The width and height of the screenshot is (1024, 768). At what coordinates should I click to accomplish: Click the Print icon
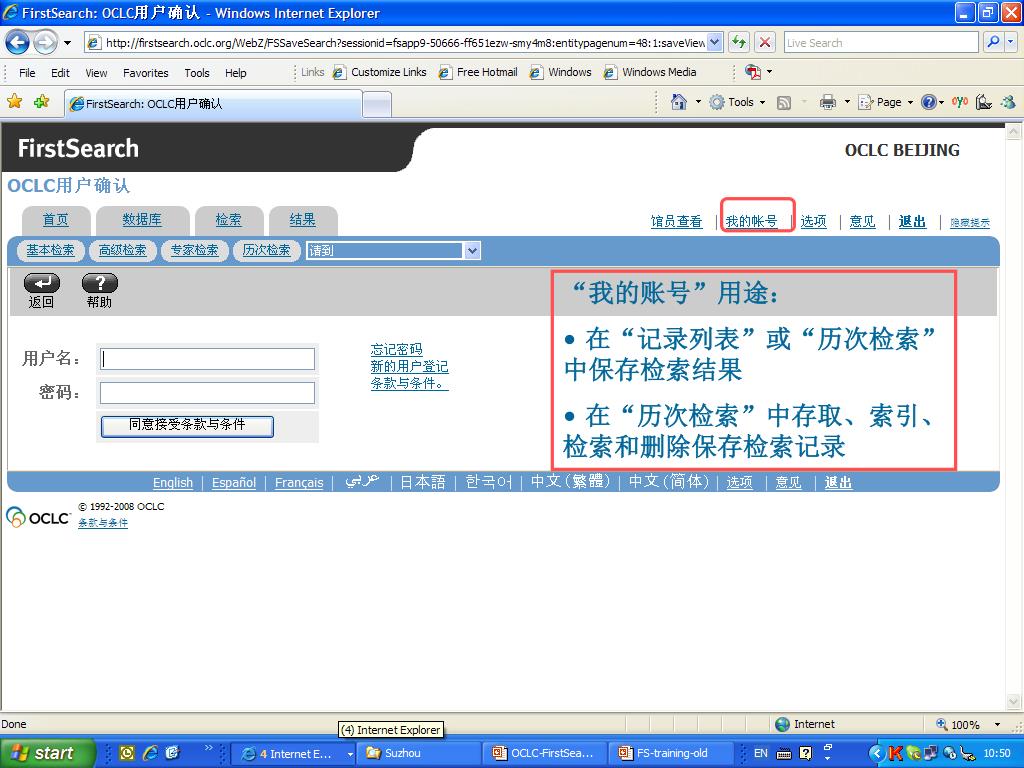click(827, 102)
